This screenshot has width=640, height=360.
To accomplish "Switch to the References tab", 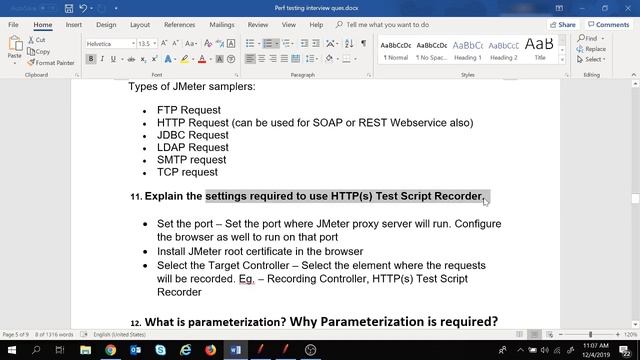I will [x=180, y=24].
